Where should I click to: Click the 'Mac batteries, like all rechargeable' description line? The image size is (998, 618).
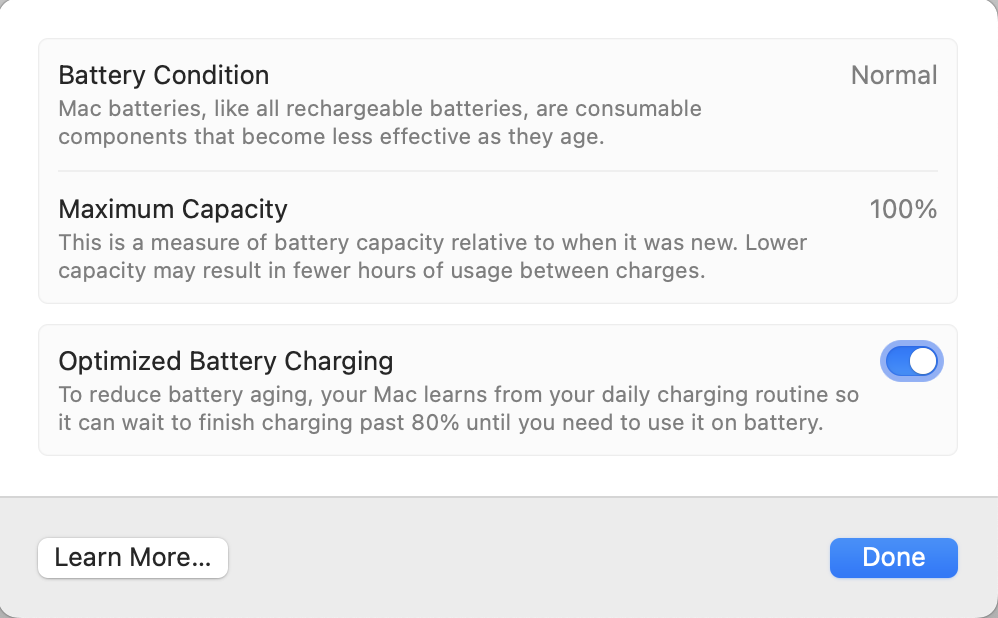380,108
